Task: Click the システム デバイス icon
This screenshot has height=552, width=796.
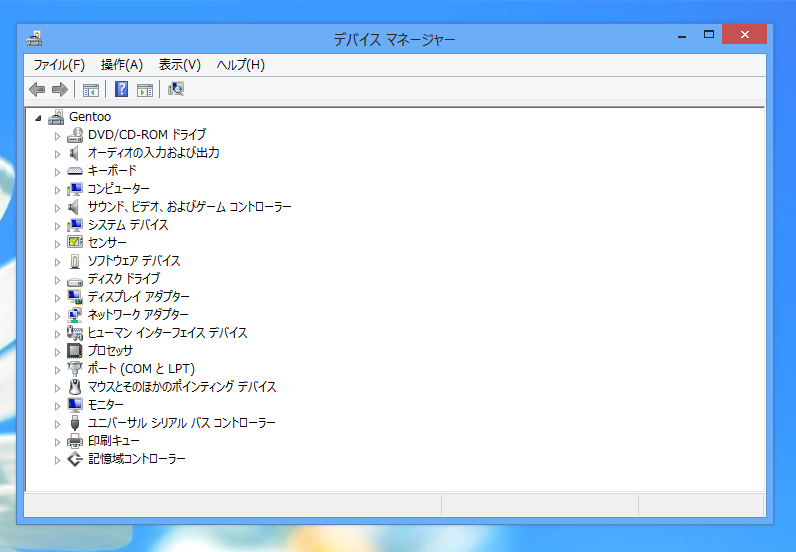Action: [75, 225]
